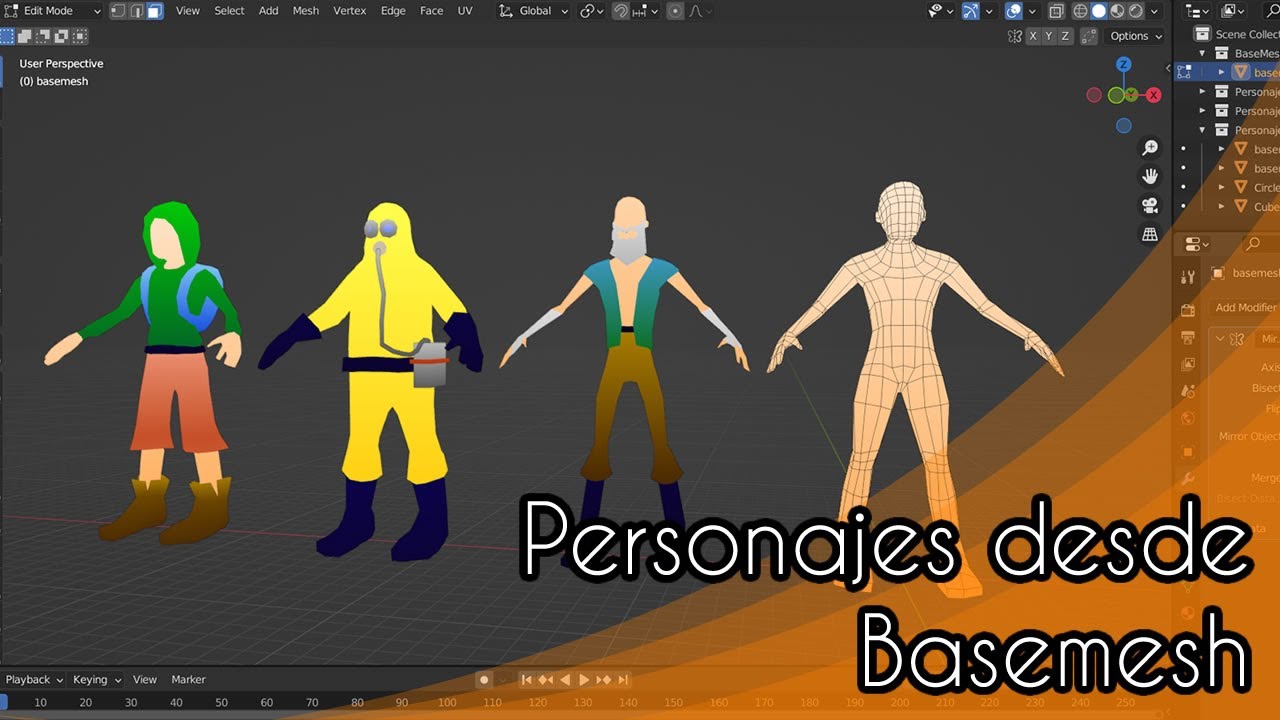Open the View menu in viewport header

pyautogui.click(x=187, y=11)
